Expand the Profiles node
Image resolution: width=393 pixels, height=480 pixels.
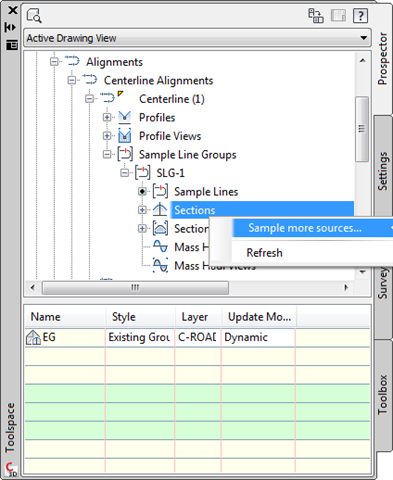(107, 117)
